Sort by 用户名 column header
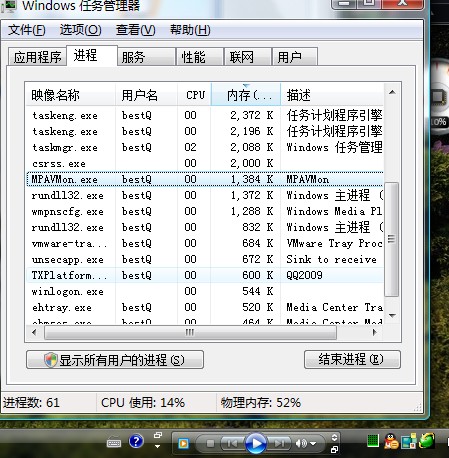 point(146,95)
